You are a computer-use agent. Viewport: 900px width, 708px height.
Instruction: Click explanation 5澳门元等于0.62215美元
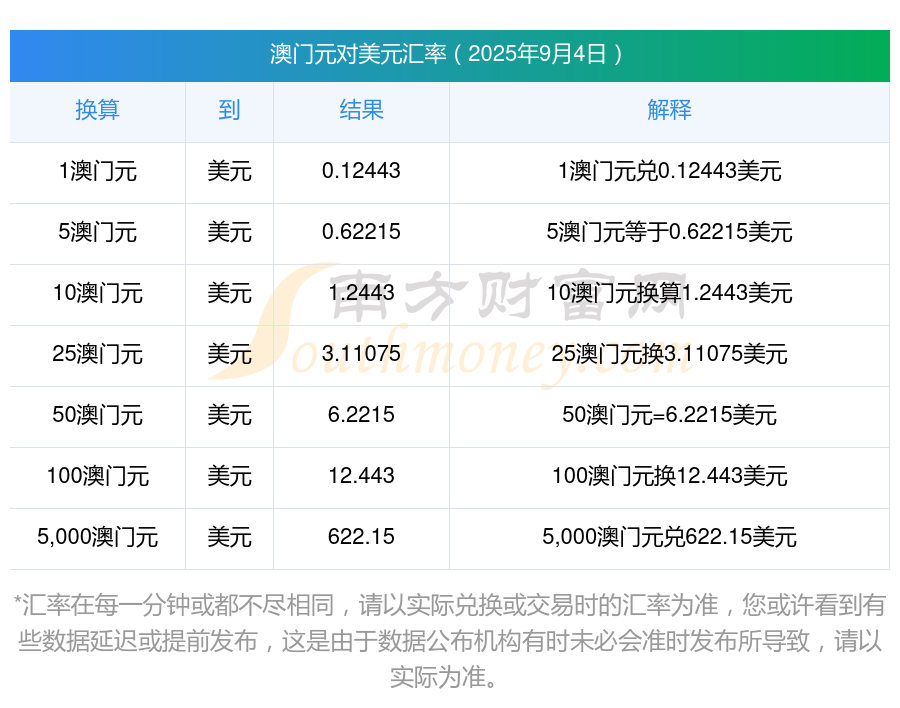click(x=669, y=232)
